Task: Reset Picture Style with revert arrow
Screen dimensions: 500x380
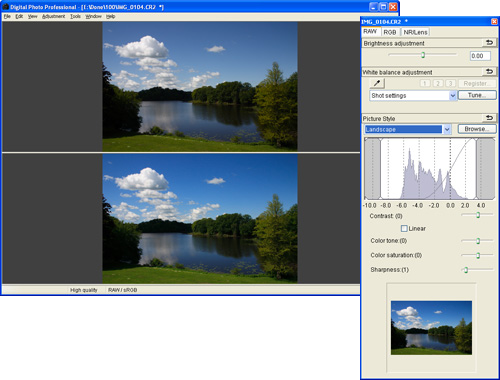Action: pos(489,118)
